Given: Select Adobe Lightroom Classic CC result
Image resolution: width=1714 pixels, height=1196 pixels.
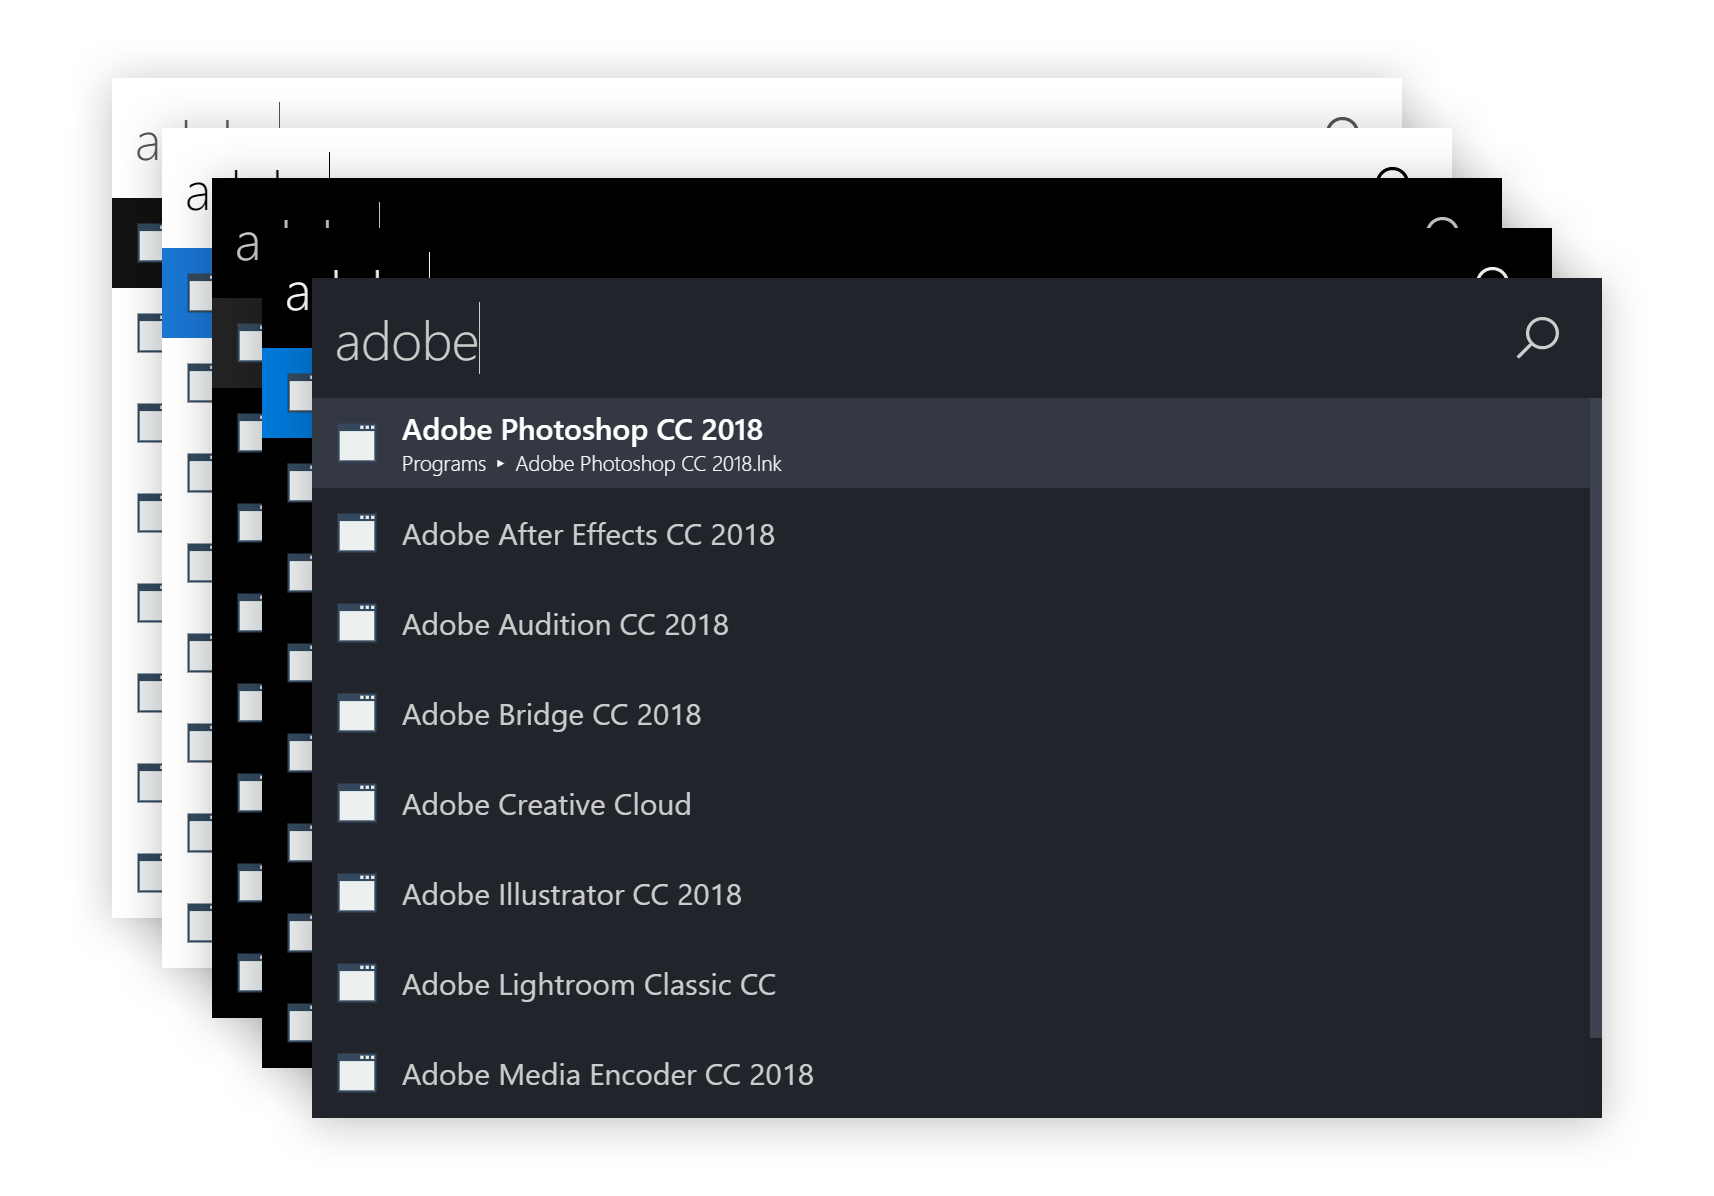Looking at the screenshot, I should pyautogui.click(x=951, y=983).
